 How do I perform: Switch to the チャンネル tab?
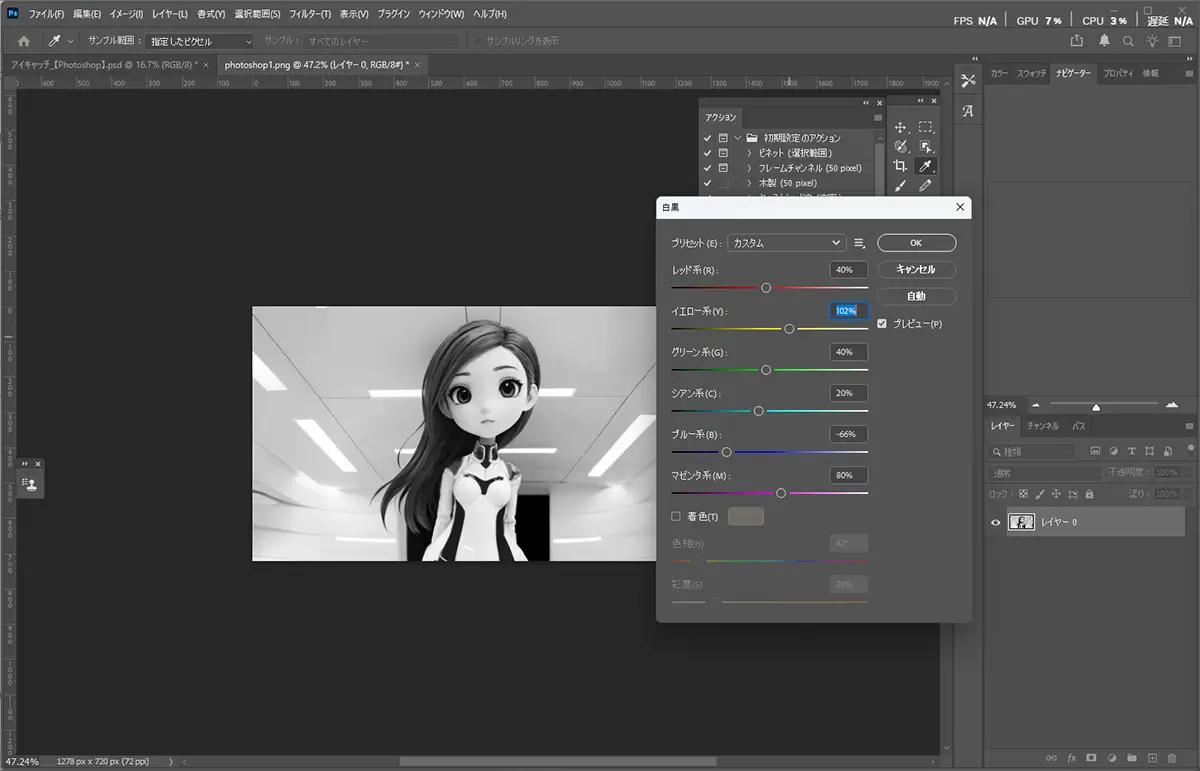point(1042,426)
